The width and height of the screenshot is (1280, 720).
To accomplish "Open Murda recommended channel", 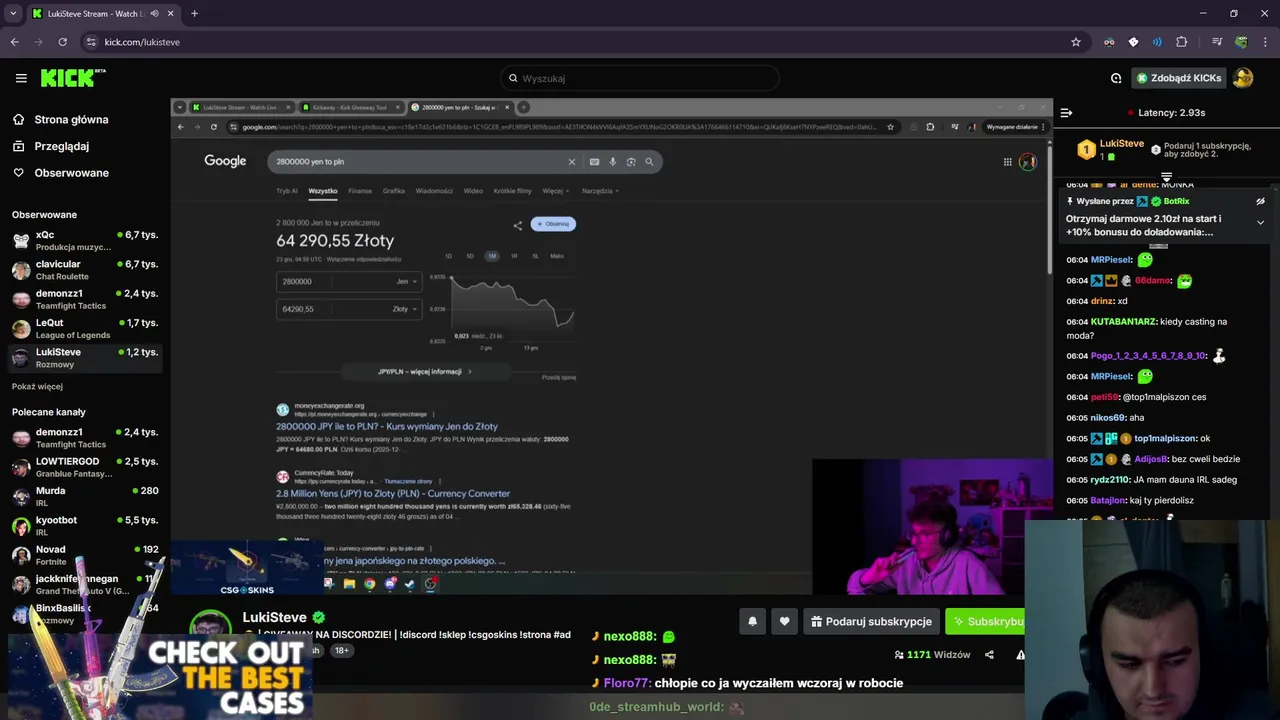I will (x=85, y=496).
